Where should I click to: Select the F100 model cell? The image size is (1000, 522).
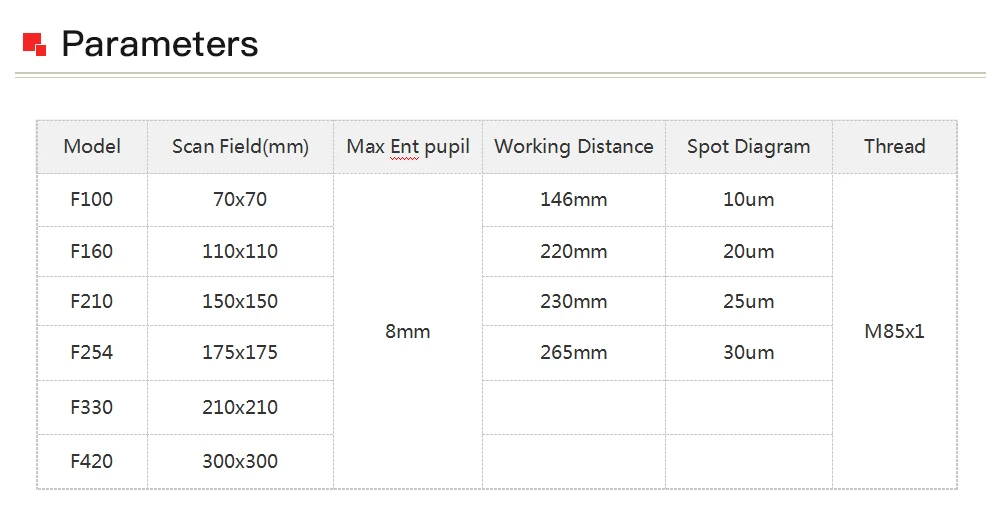tap(92, 200)
